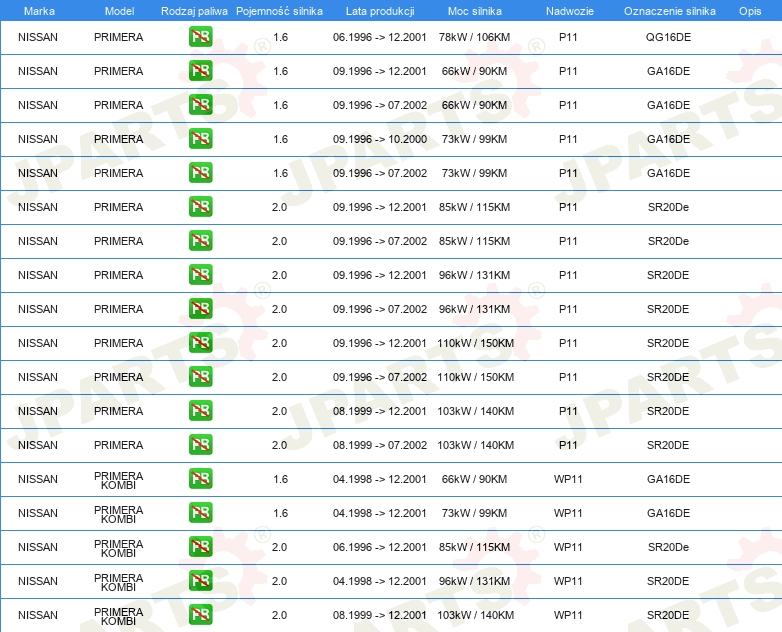Select 110kW / 150KM cell ending 07.2002
The width and height of the screenshot is (782, 632).
[475, 377]
